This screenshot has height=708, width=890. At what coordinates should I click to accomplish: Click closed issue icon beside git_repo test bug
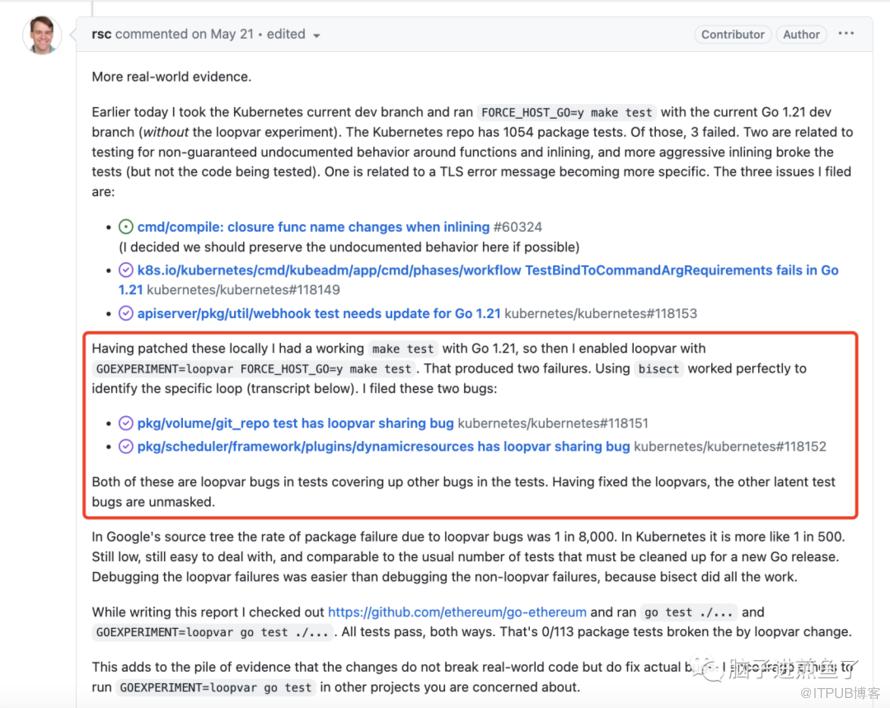[x=125, y=423]
